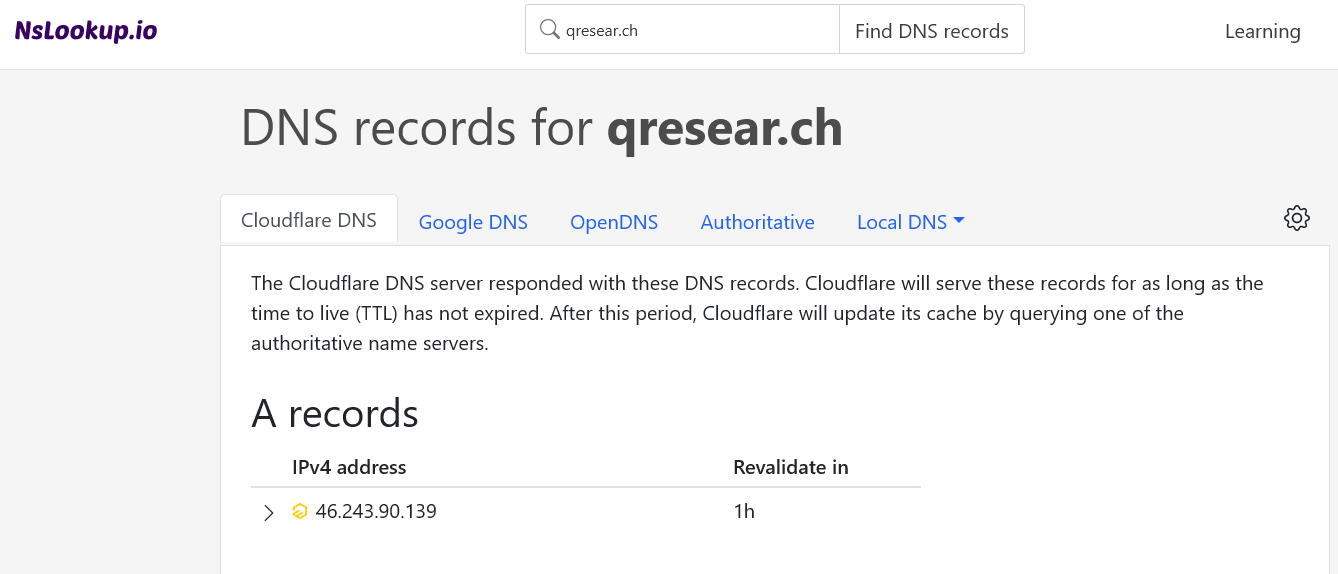
Task: Switch to the Google DNS tab
Action: click(473, 222)
